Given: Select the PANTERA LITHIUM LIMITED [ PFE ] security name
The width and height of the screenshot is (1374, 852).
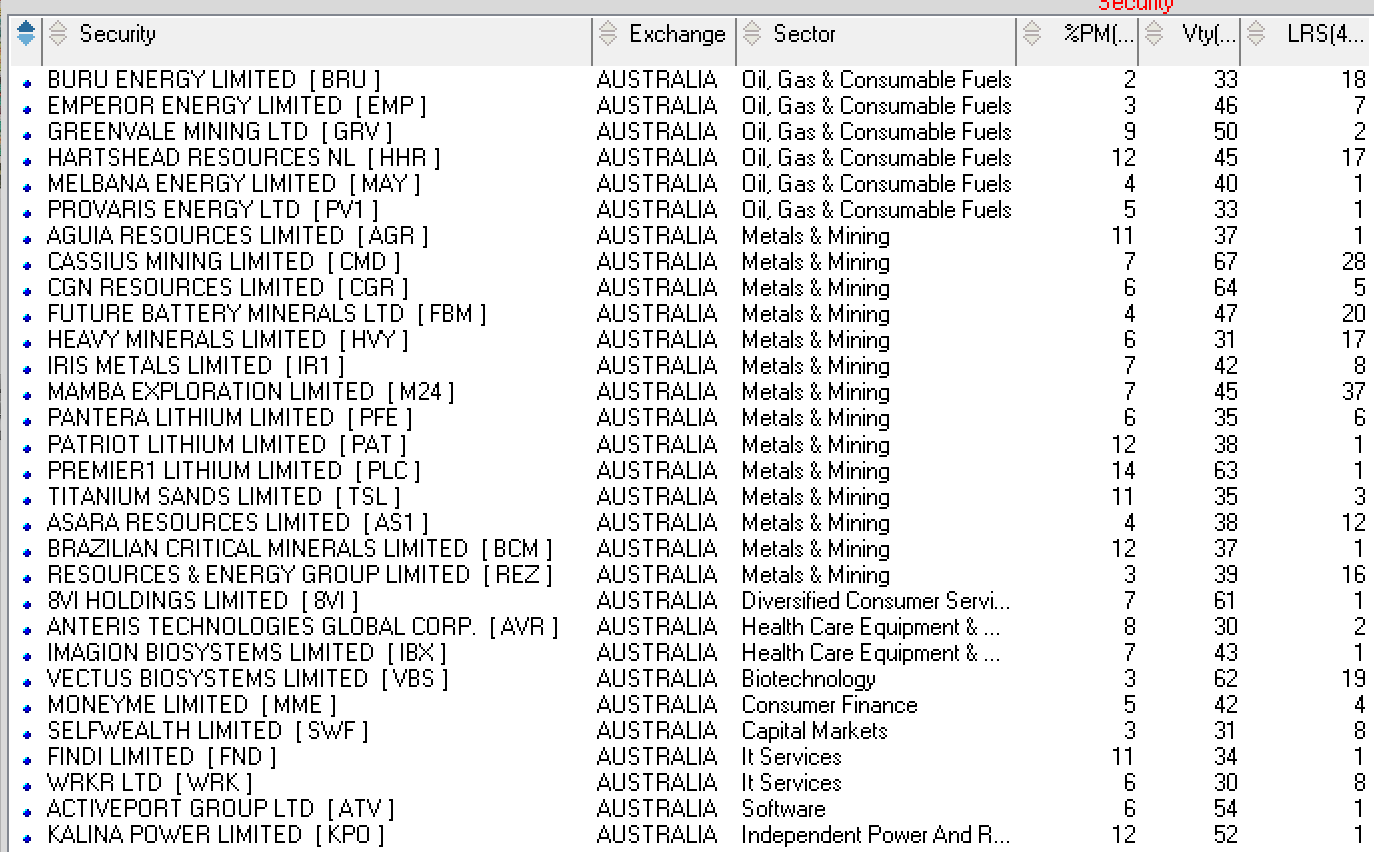Looking at the screenshot, I should tap(229, 418).
